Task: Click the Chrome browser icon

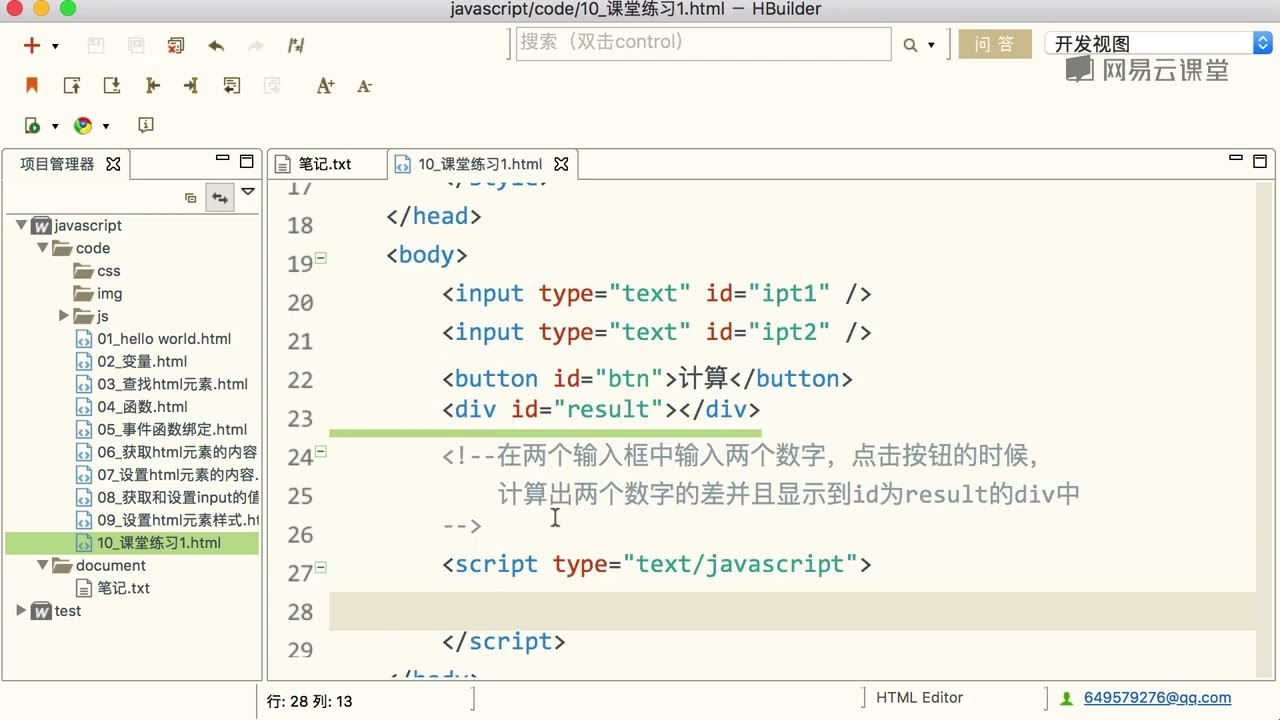Action: click(x=83, y=126)
